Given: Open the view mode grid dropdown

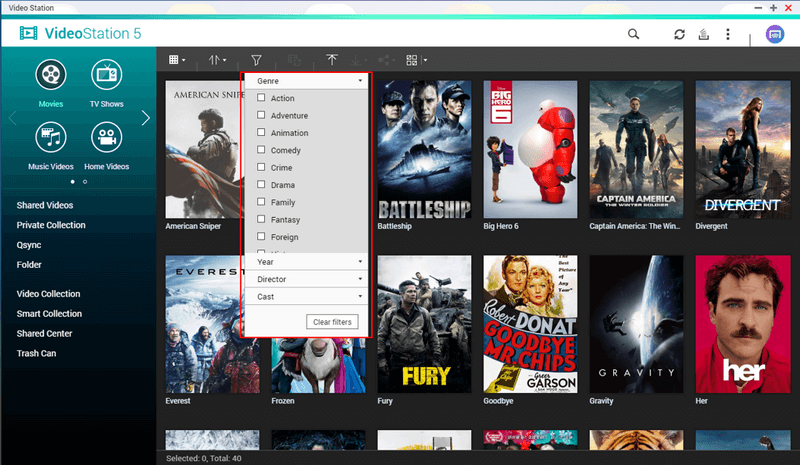Looking at the screenshot, I should [x=177, y=60].
